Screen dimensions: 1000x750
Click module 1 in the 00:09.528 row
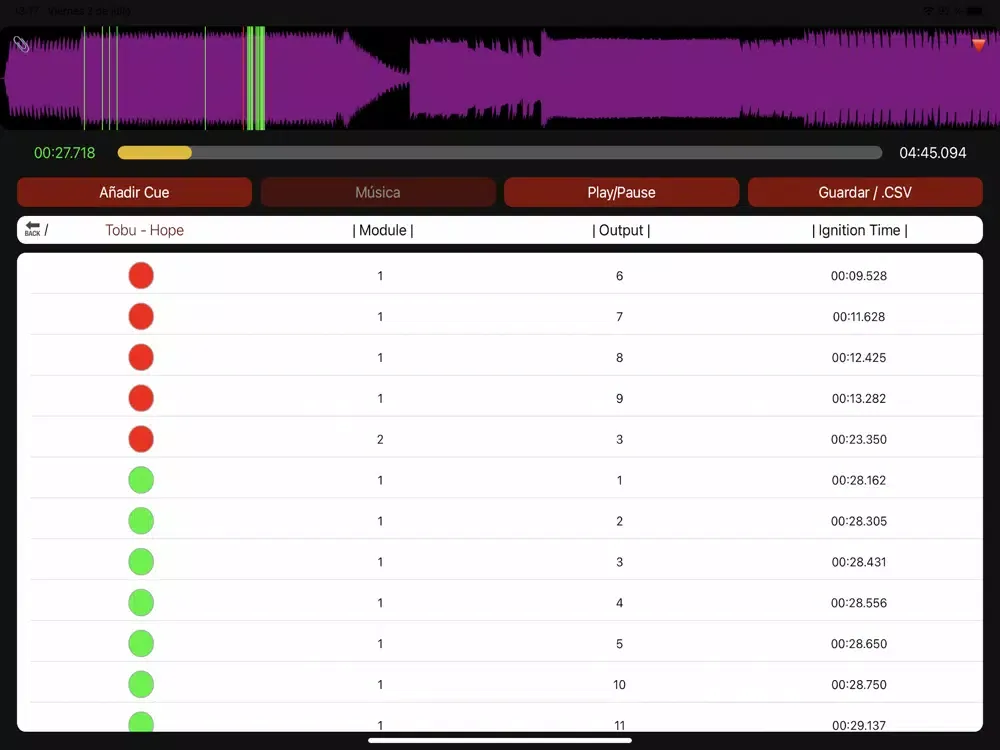[x=380, y=276]
